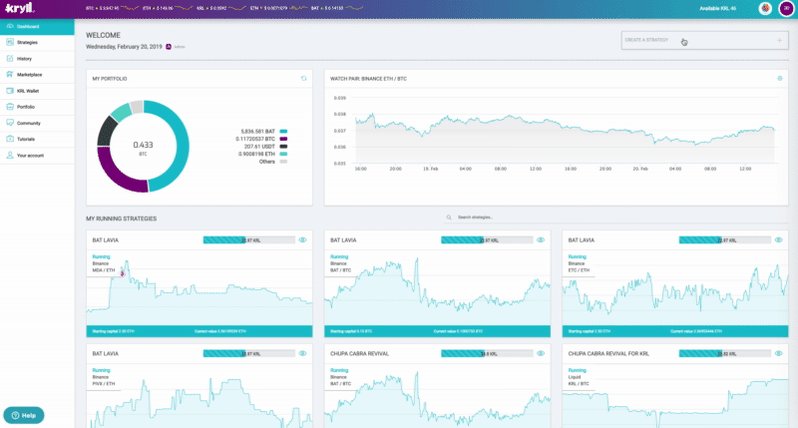Screen dimensions: 798x428
Task: Click the BAT price ticker in header
Action: coord(337,8)
